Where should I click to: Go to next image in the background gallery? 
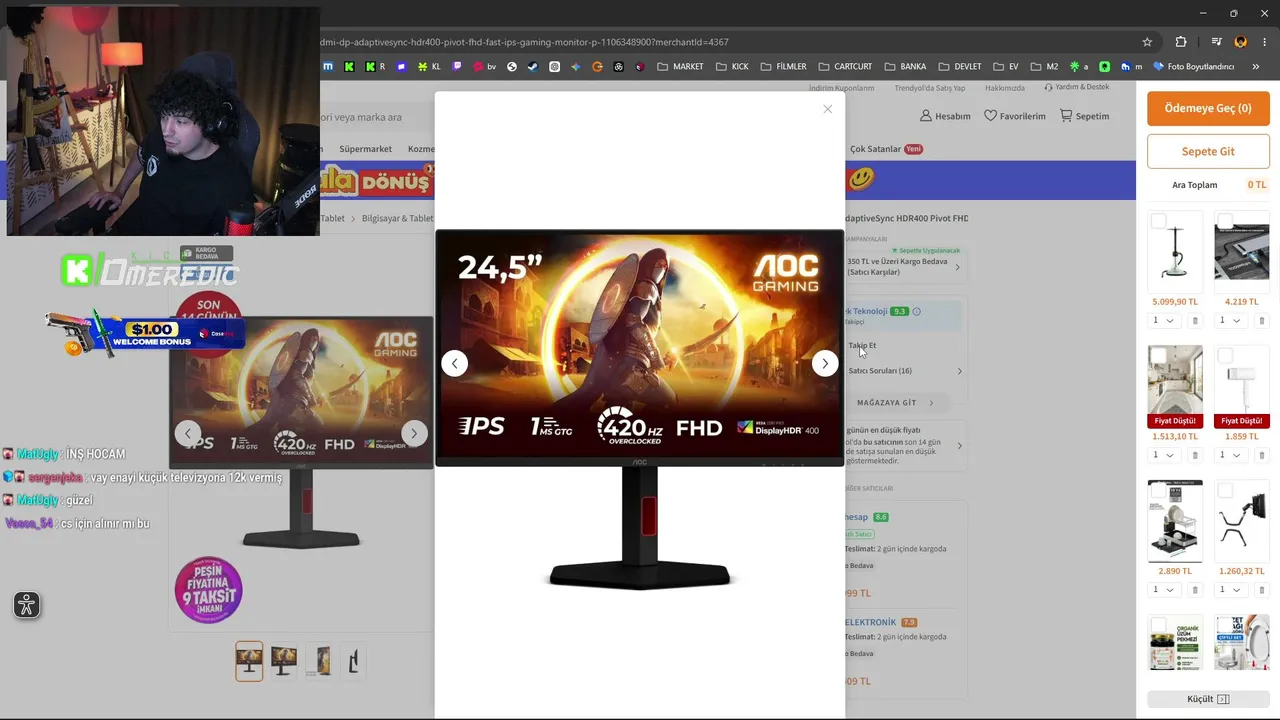coord(414,433)
